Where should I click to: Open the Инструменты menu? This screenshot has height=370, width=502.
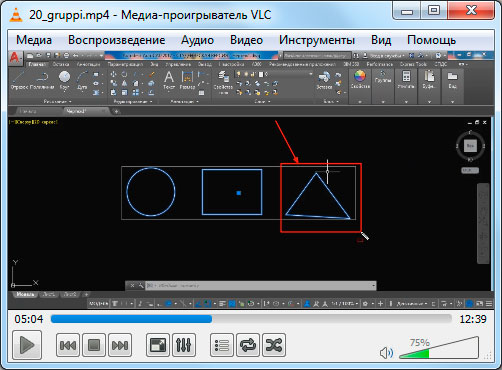click(317, 40)
